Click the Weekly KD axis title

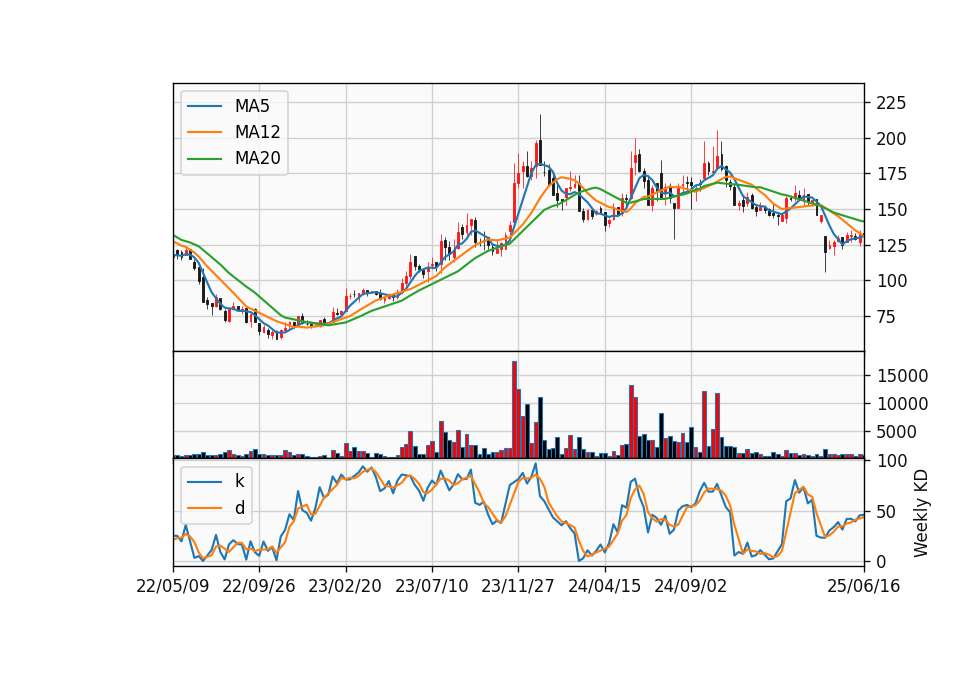(921, 513)
